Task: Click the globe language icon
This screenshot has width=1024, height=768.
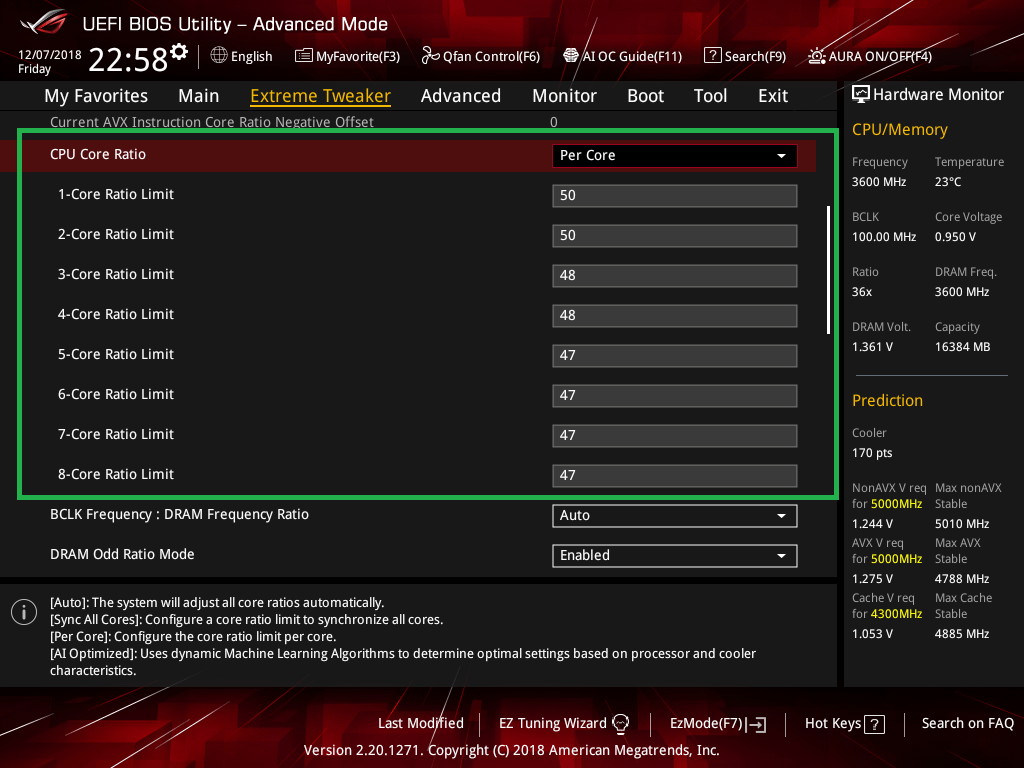Action: click(x=219, y=56)
